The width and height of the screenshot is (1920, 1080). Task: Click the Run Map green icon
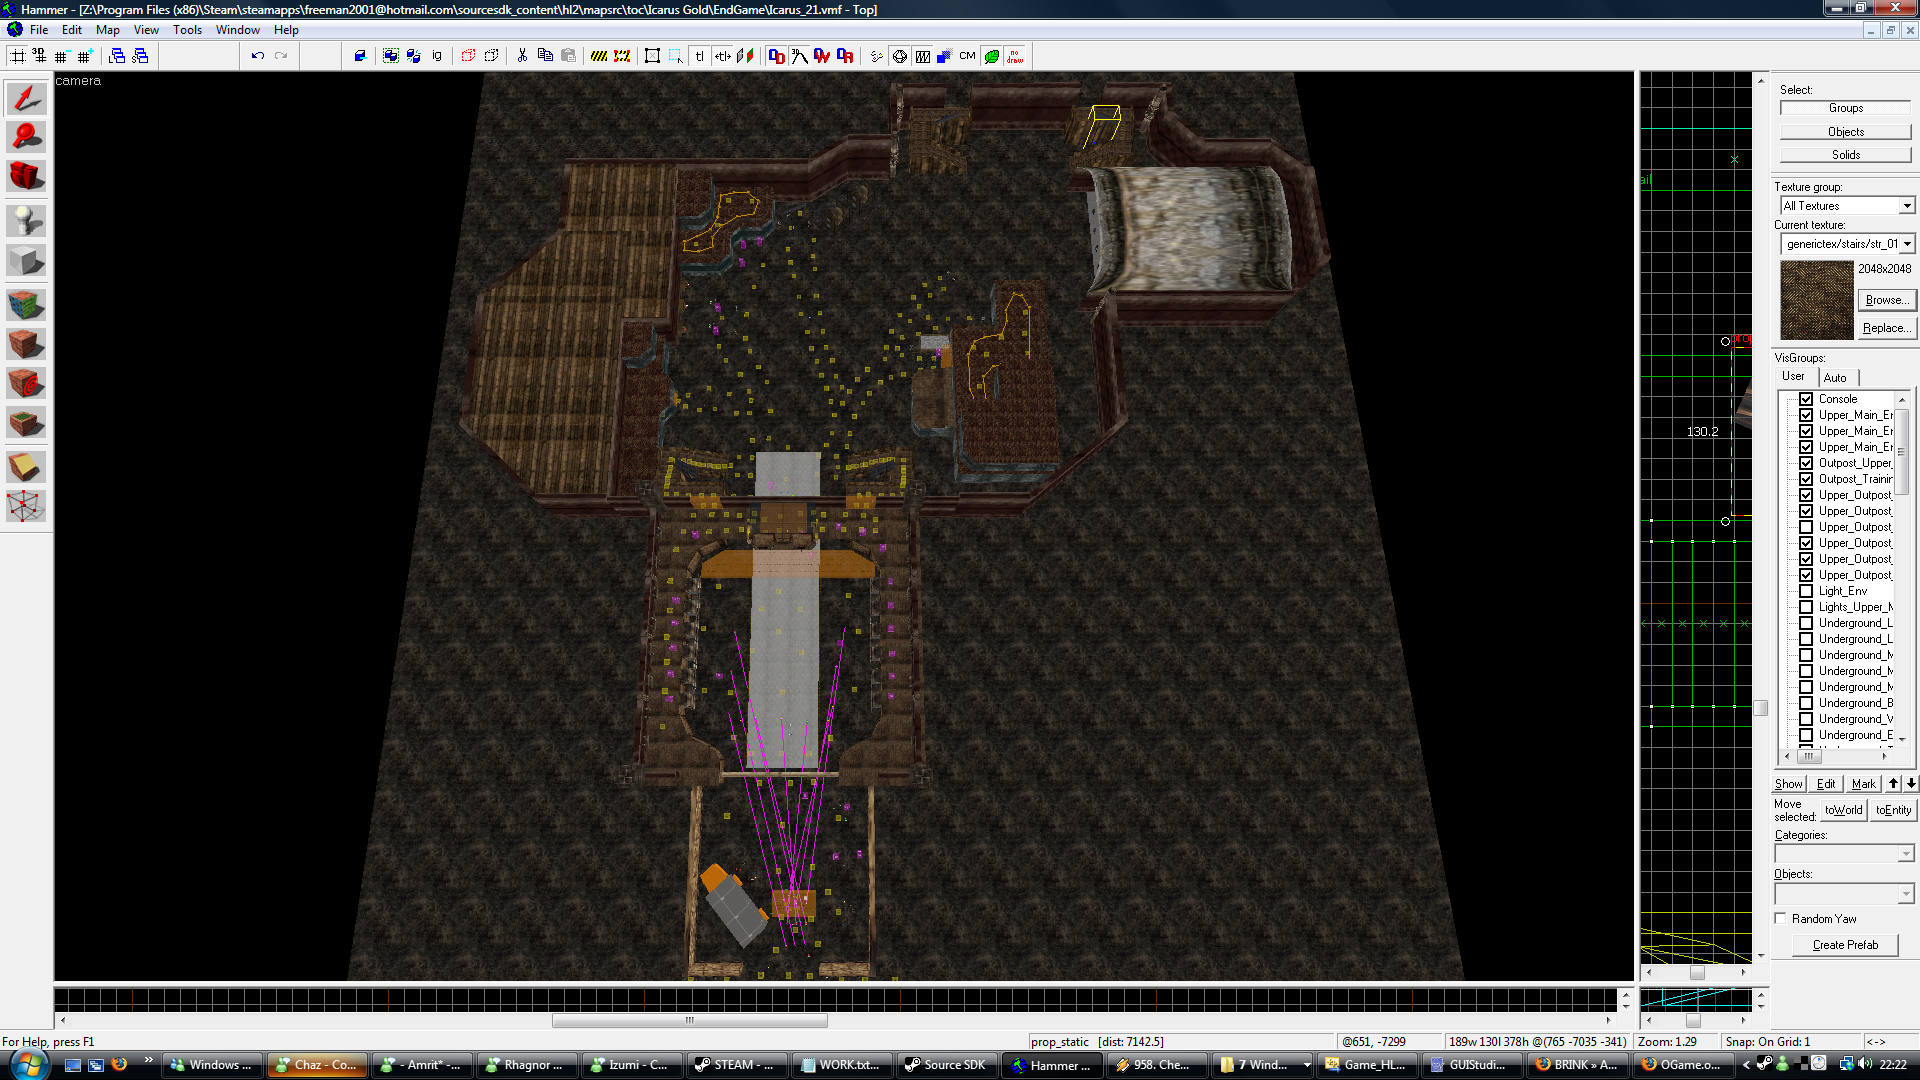991,56
